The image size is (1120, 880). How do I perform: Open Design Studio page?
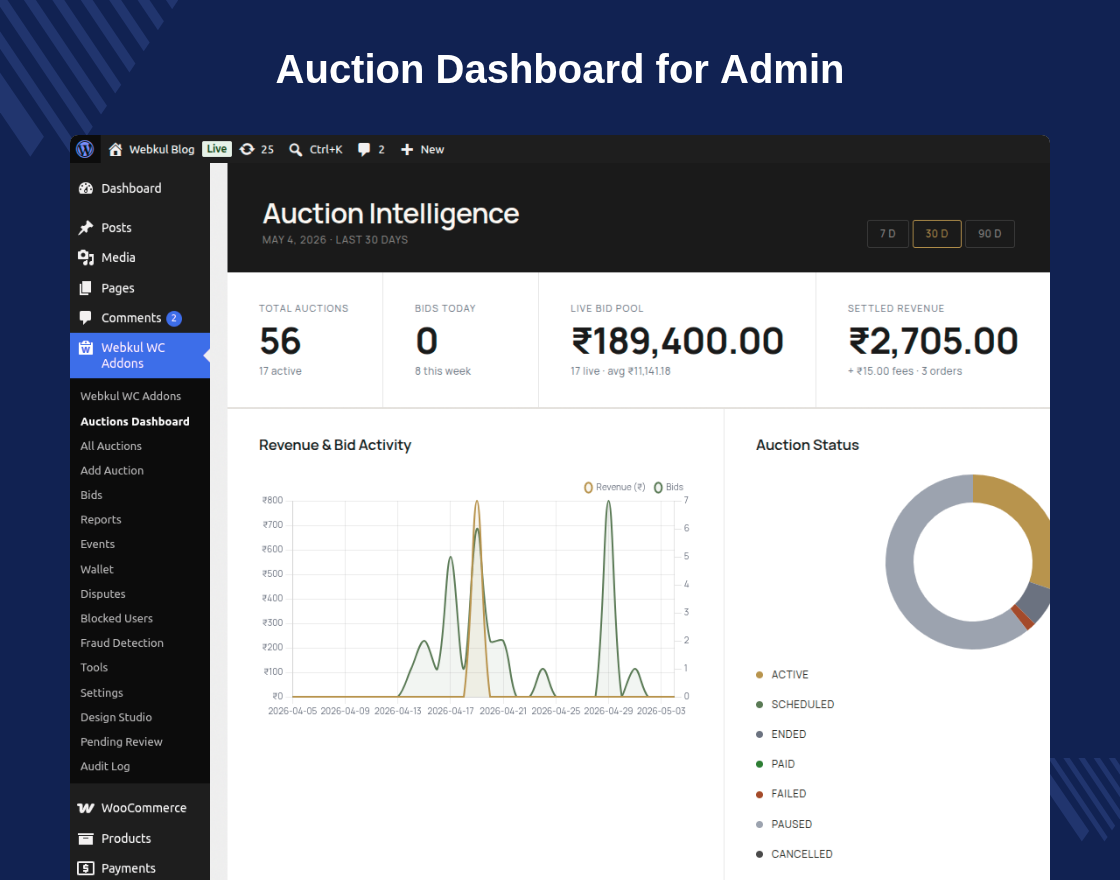point(116,717)
